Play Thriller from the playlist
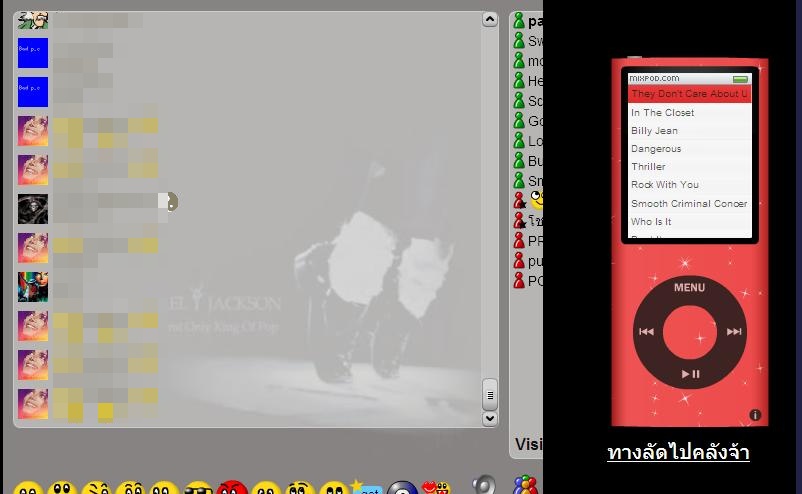 pos(689,167)
